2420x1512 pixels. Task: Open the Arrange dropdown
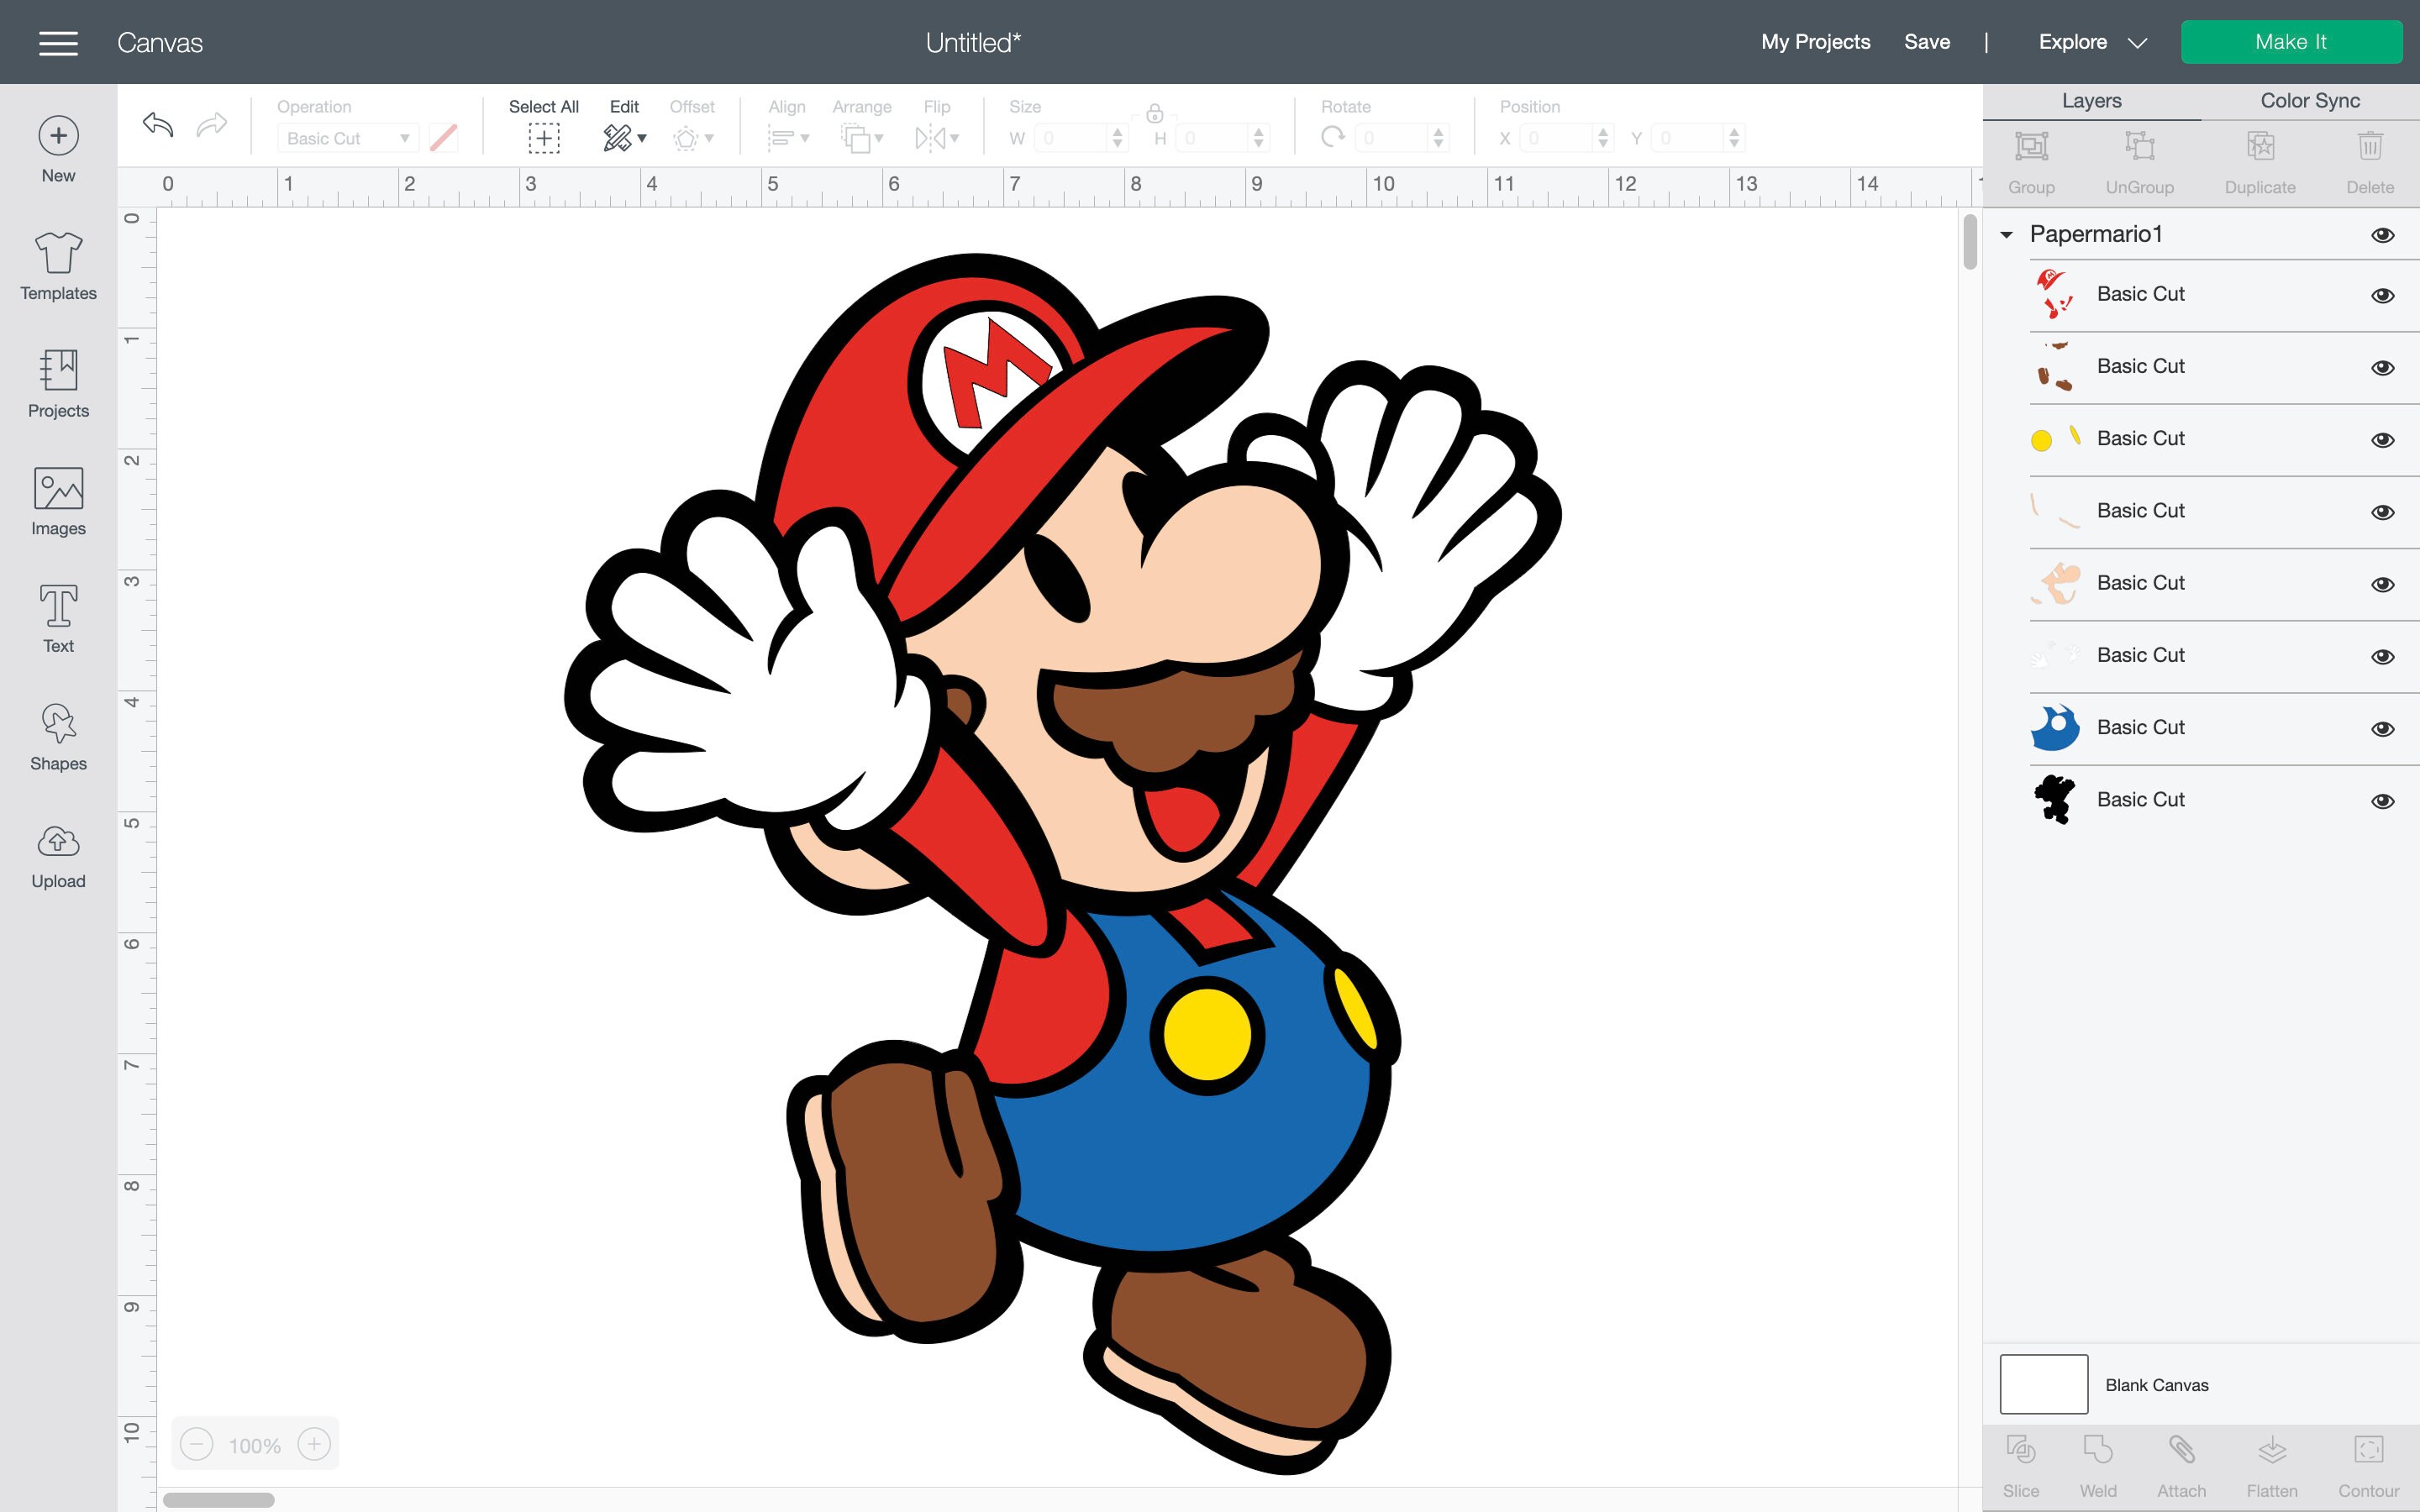(862, 137)
